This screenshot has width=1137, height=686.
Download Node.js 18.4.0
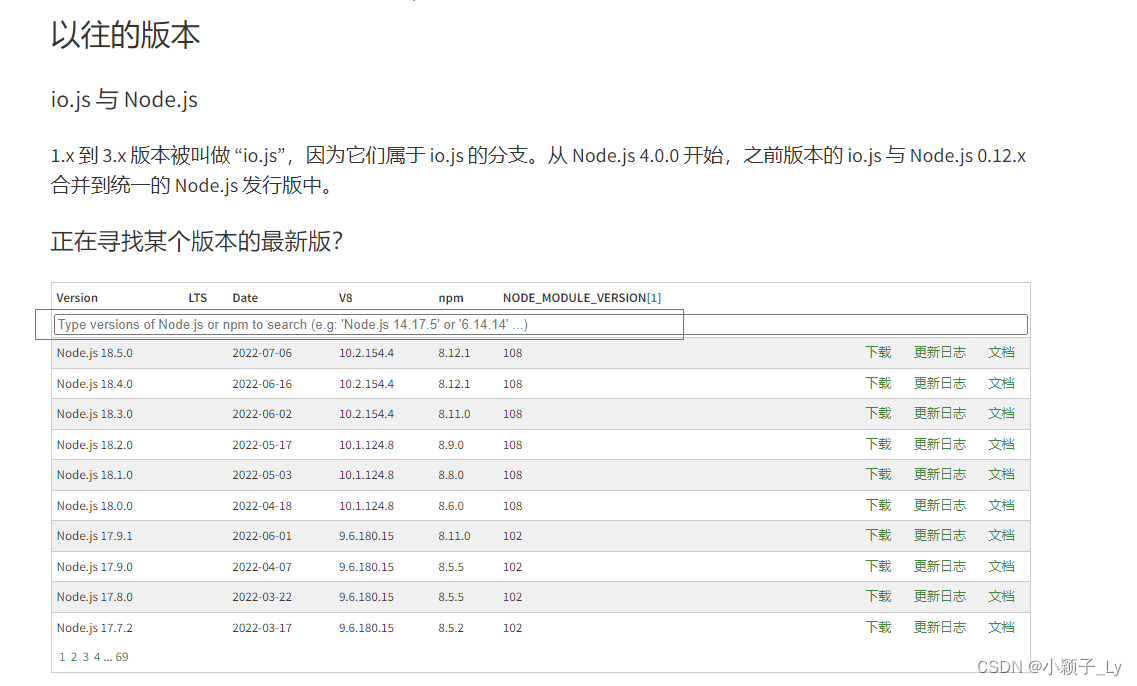point(878,384)
